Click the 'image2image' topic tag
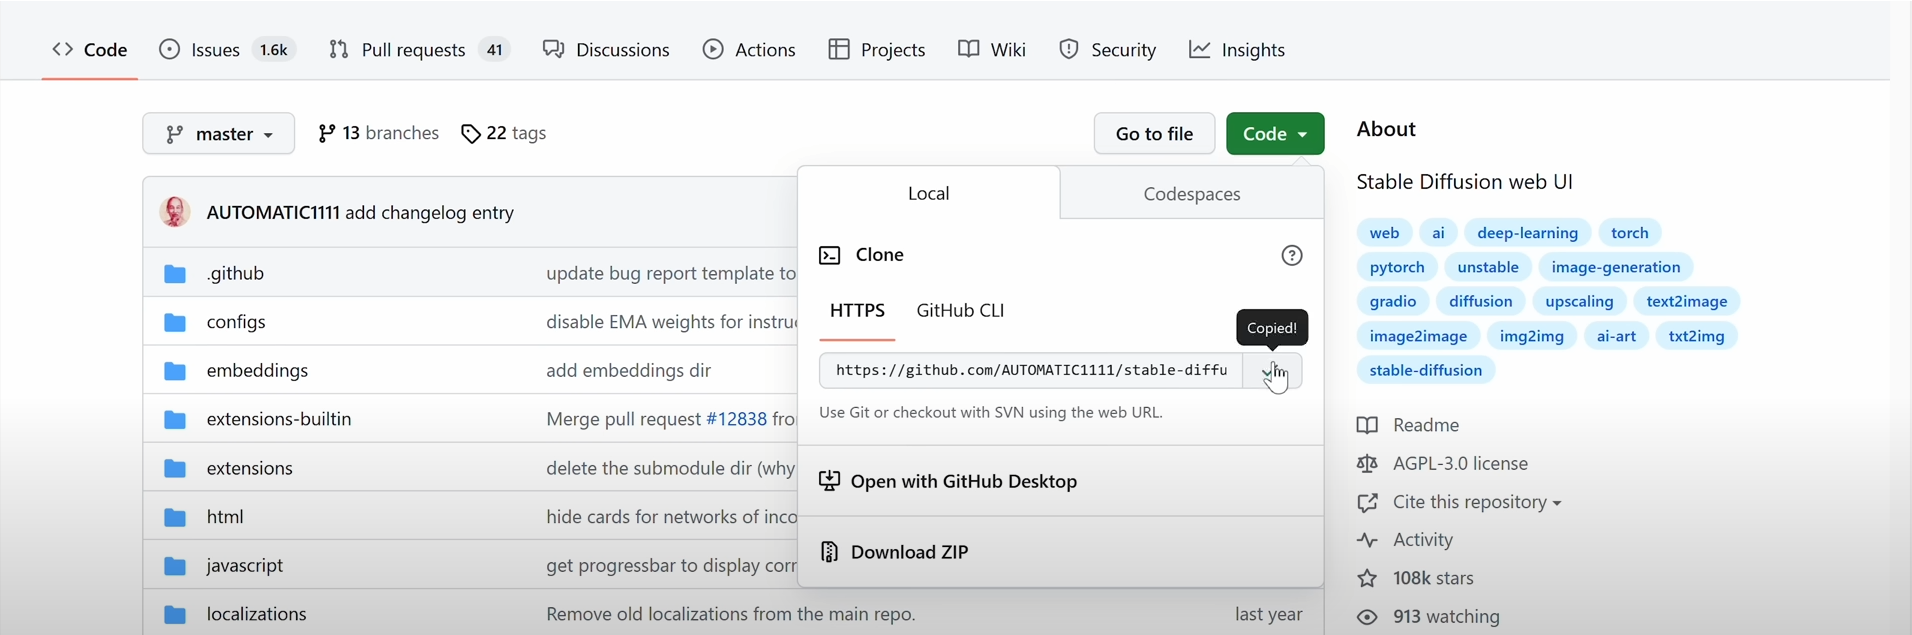Viewport: 1912px width, 635px height. point(1418,336)
